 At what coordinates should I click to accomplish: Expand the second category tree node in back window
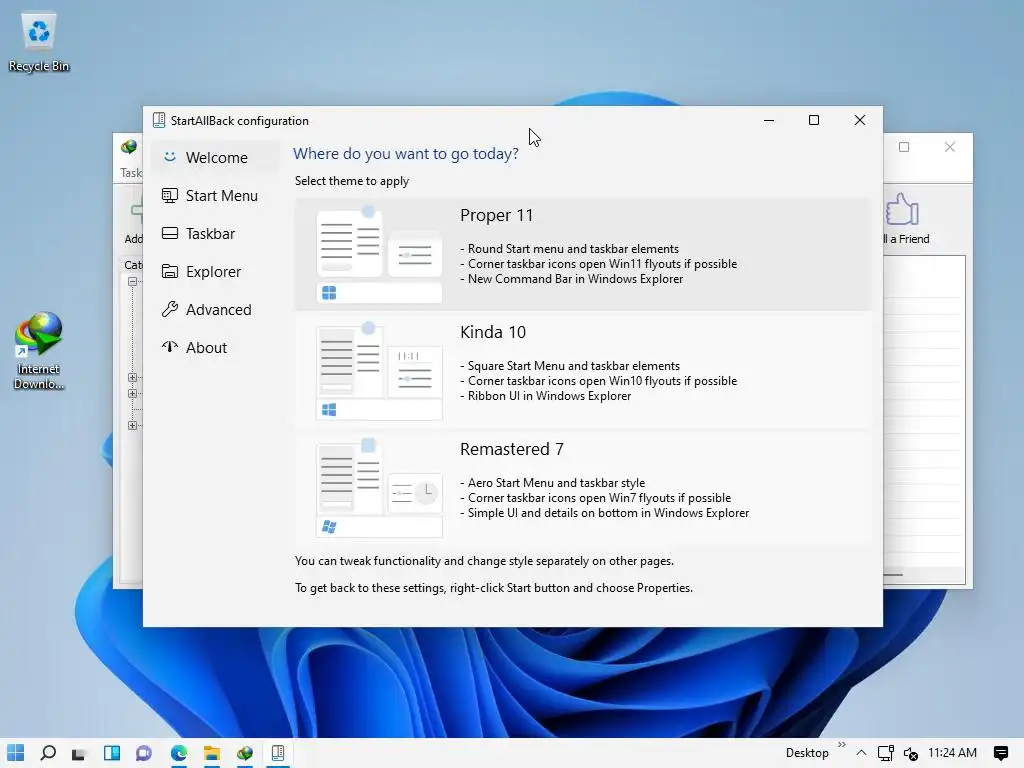(133, 377)
